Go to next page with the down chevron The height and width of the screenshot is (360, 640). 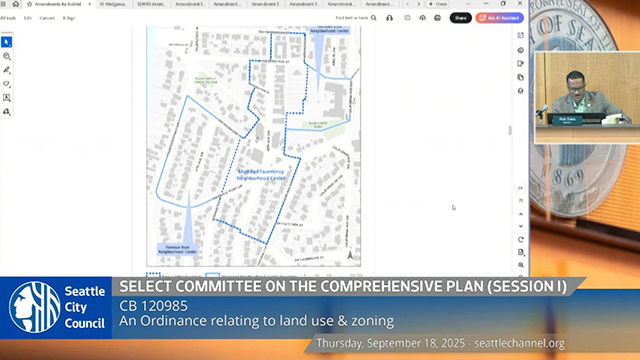[x=520, y=226]
